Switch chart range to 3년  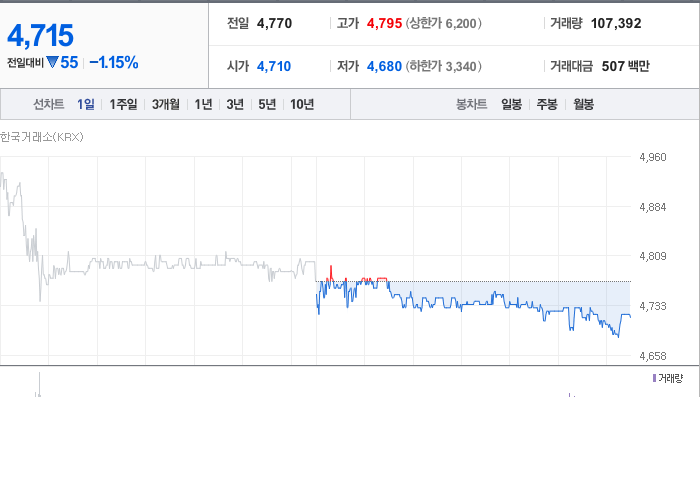[x=235, y=104]
